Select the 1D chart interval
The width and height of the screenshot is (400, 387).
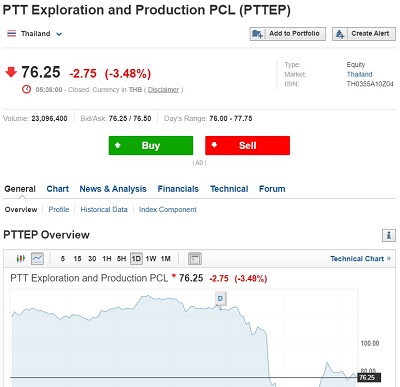(136, 259)
